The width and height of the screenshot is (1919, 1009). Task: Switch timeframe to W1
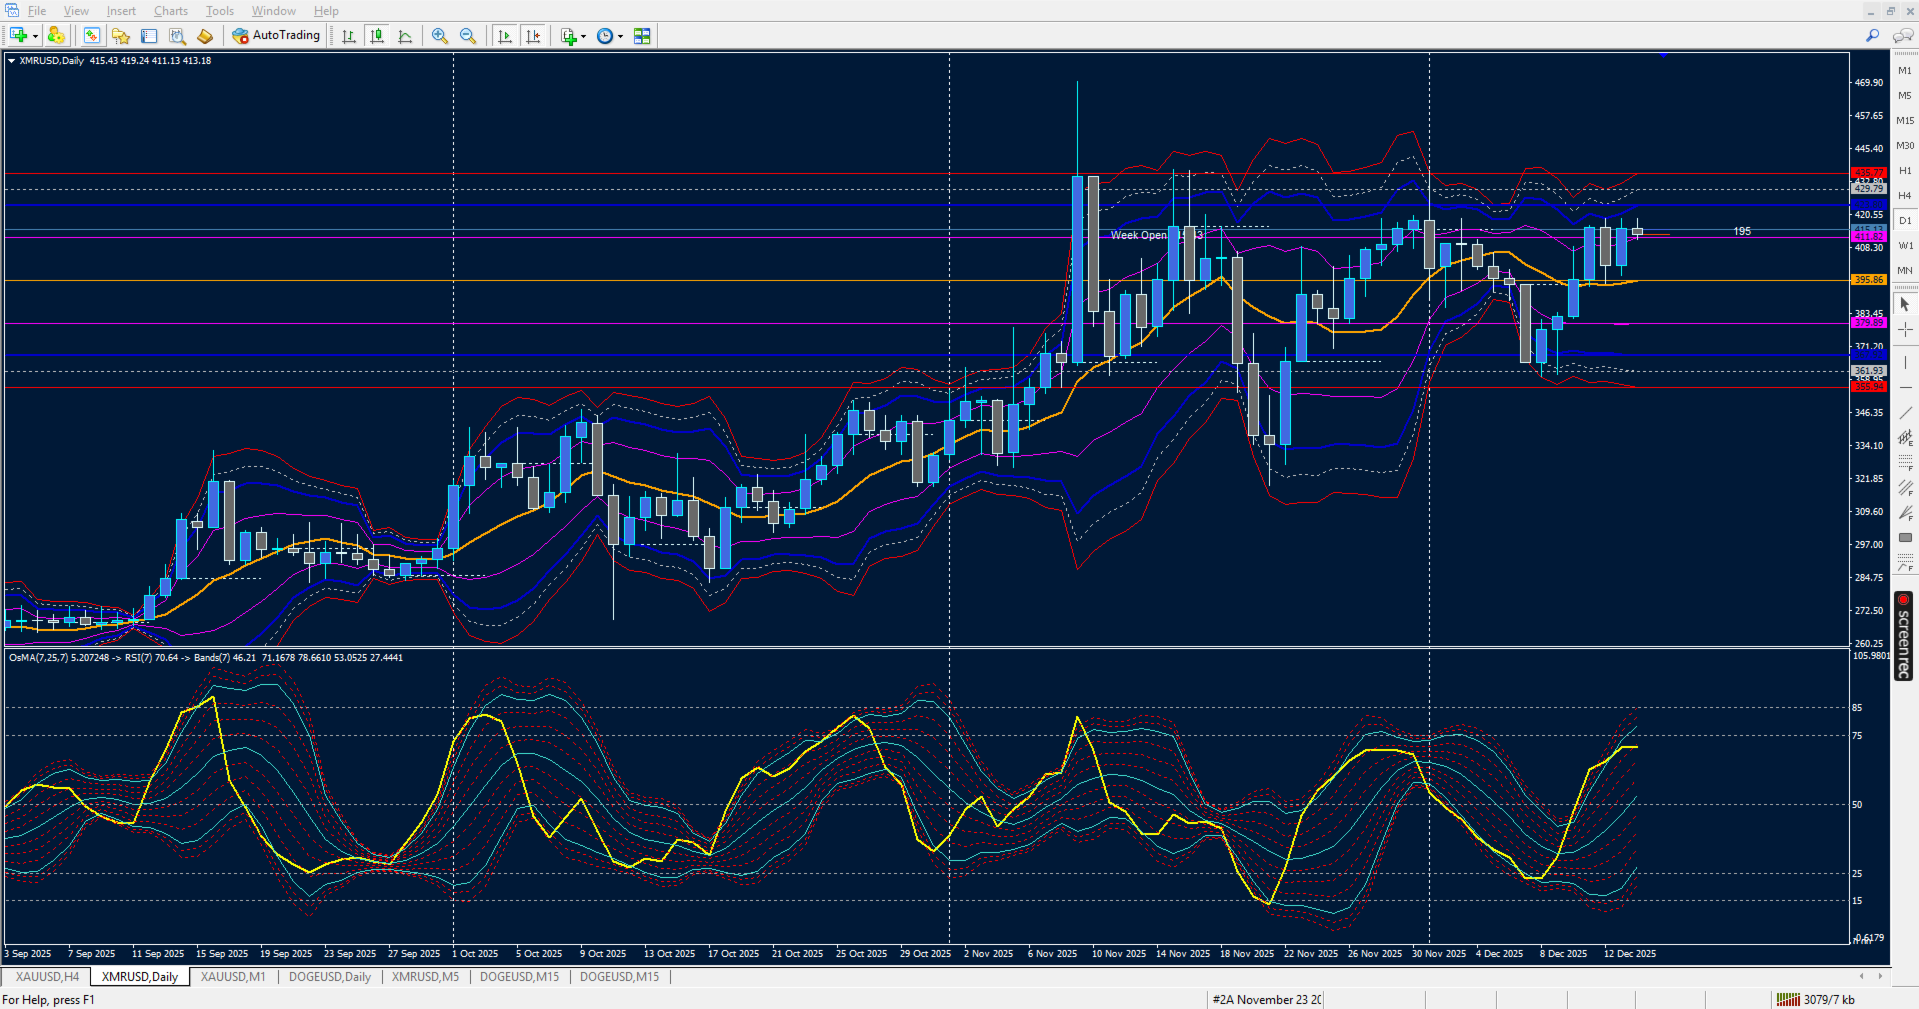[x=1905, y=246]
